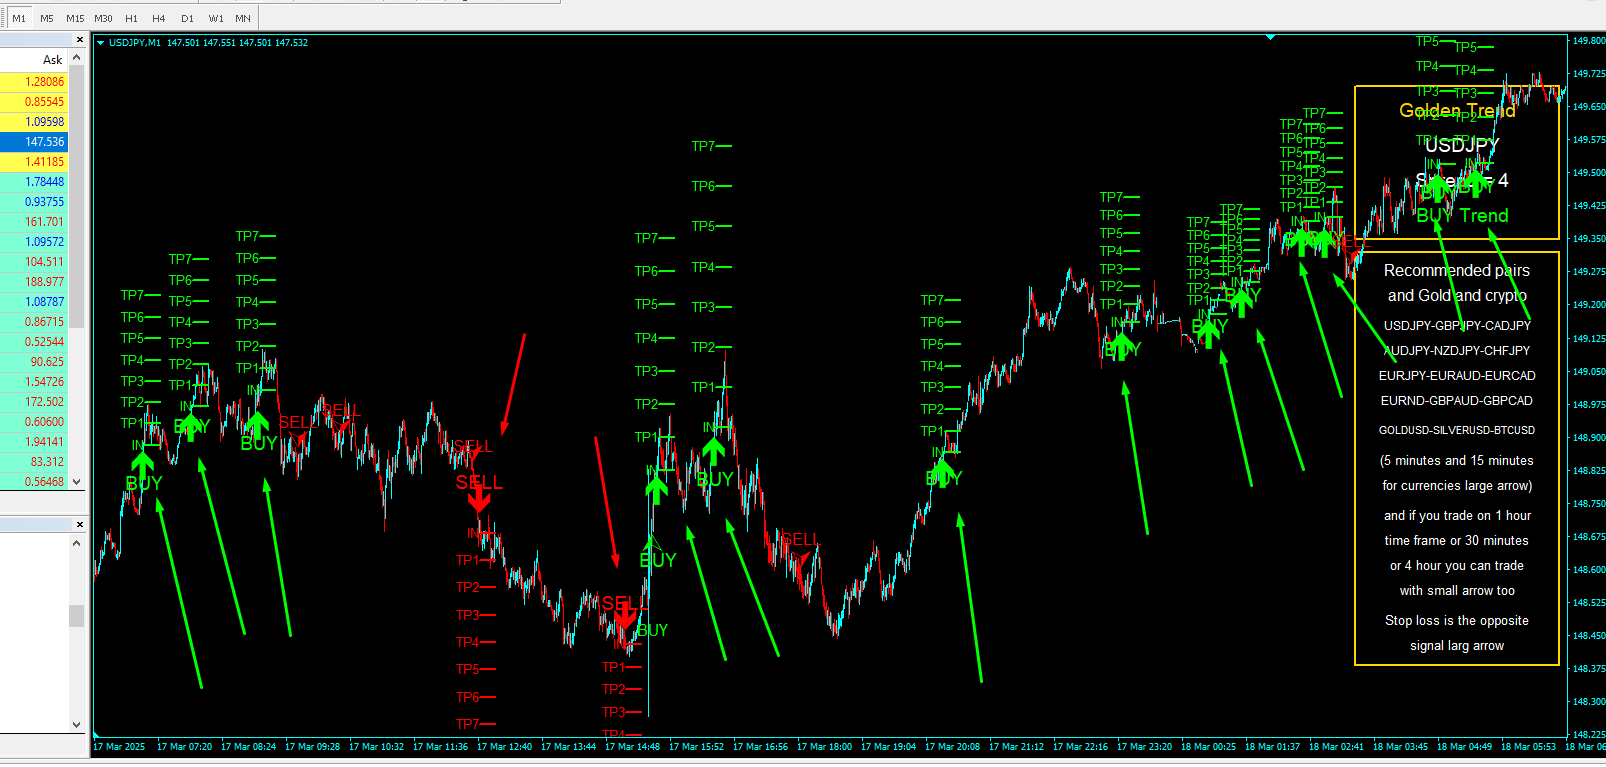The image size is (1606, 767).
Task: Click the 149.800 price scale value
Action: pos(1588,41)
